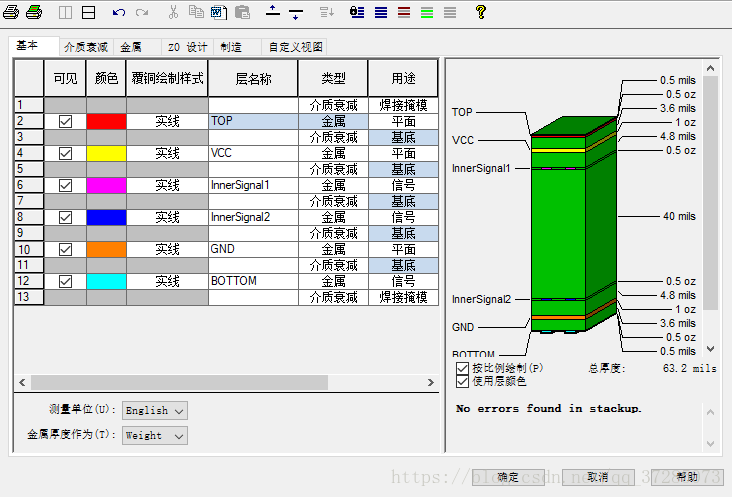Image resolution: width=732 pixels, height=497 pixels.
Task: Click the 确定 button
Action: pyautogui.click(x=508, y=477)
